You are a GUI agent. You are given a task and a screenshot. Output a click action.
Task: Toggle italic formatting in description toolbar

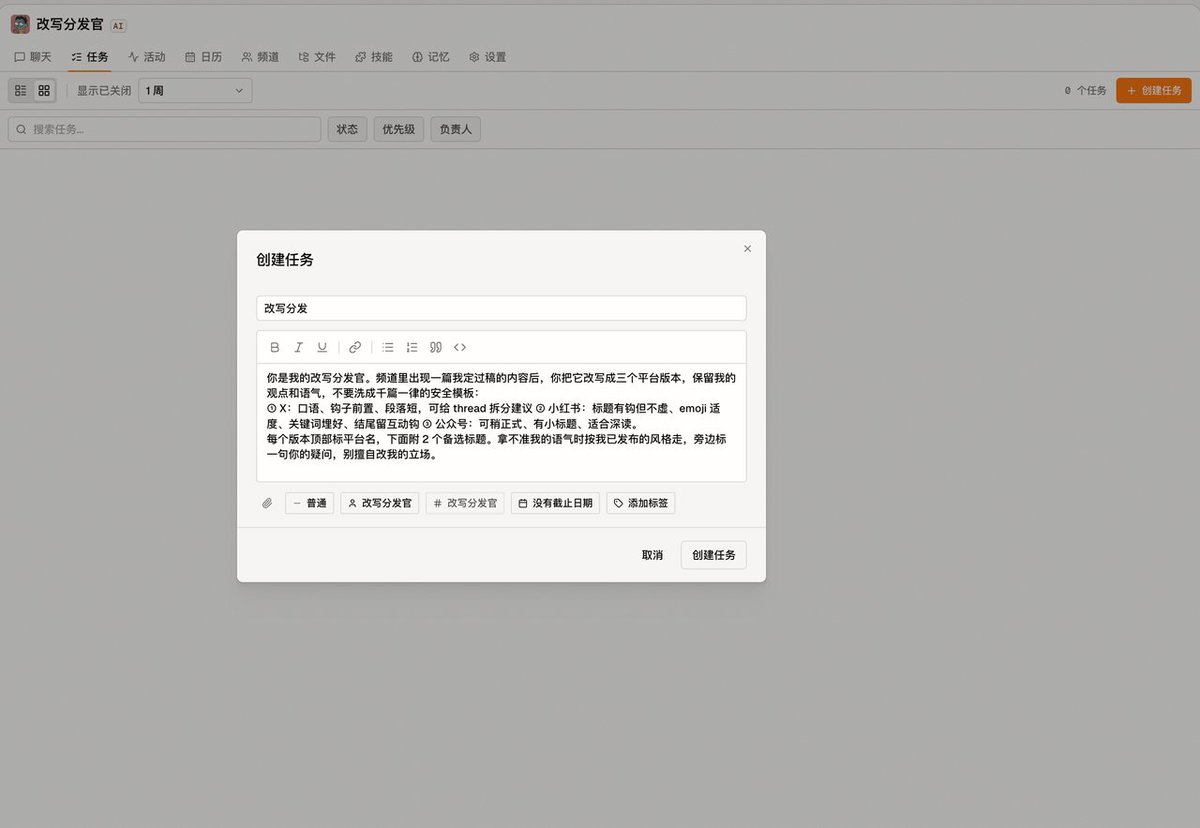[x=298, y=348]
